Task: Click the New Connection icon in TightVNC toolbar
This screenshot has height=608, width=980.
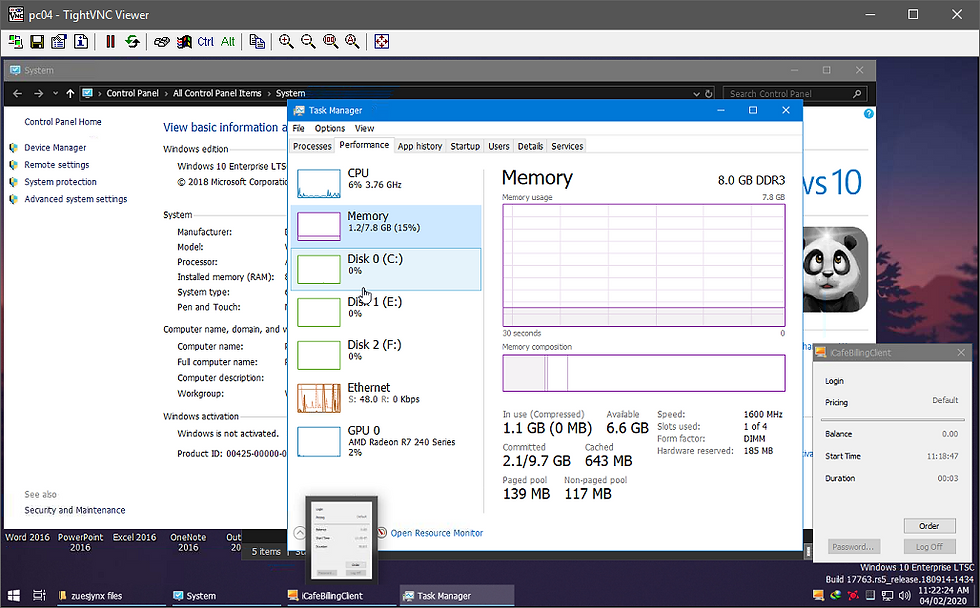Action: coord(16,42)
